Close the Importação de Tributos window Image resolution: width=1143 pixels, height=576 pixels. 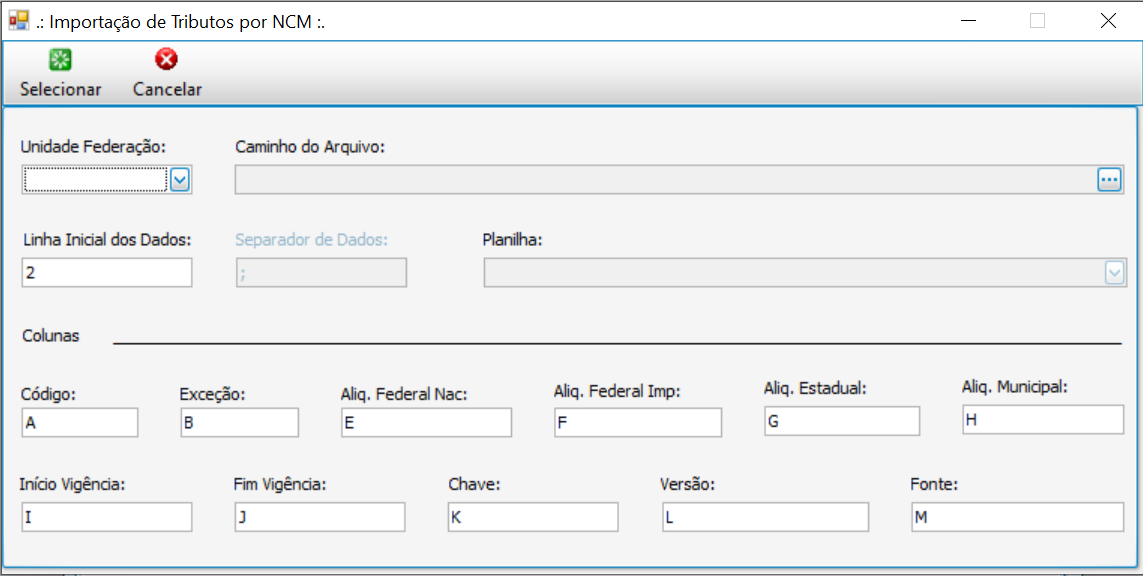pyautogui.click(x=1108, y=21)
